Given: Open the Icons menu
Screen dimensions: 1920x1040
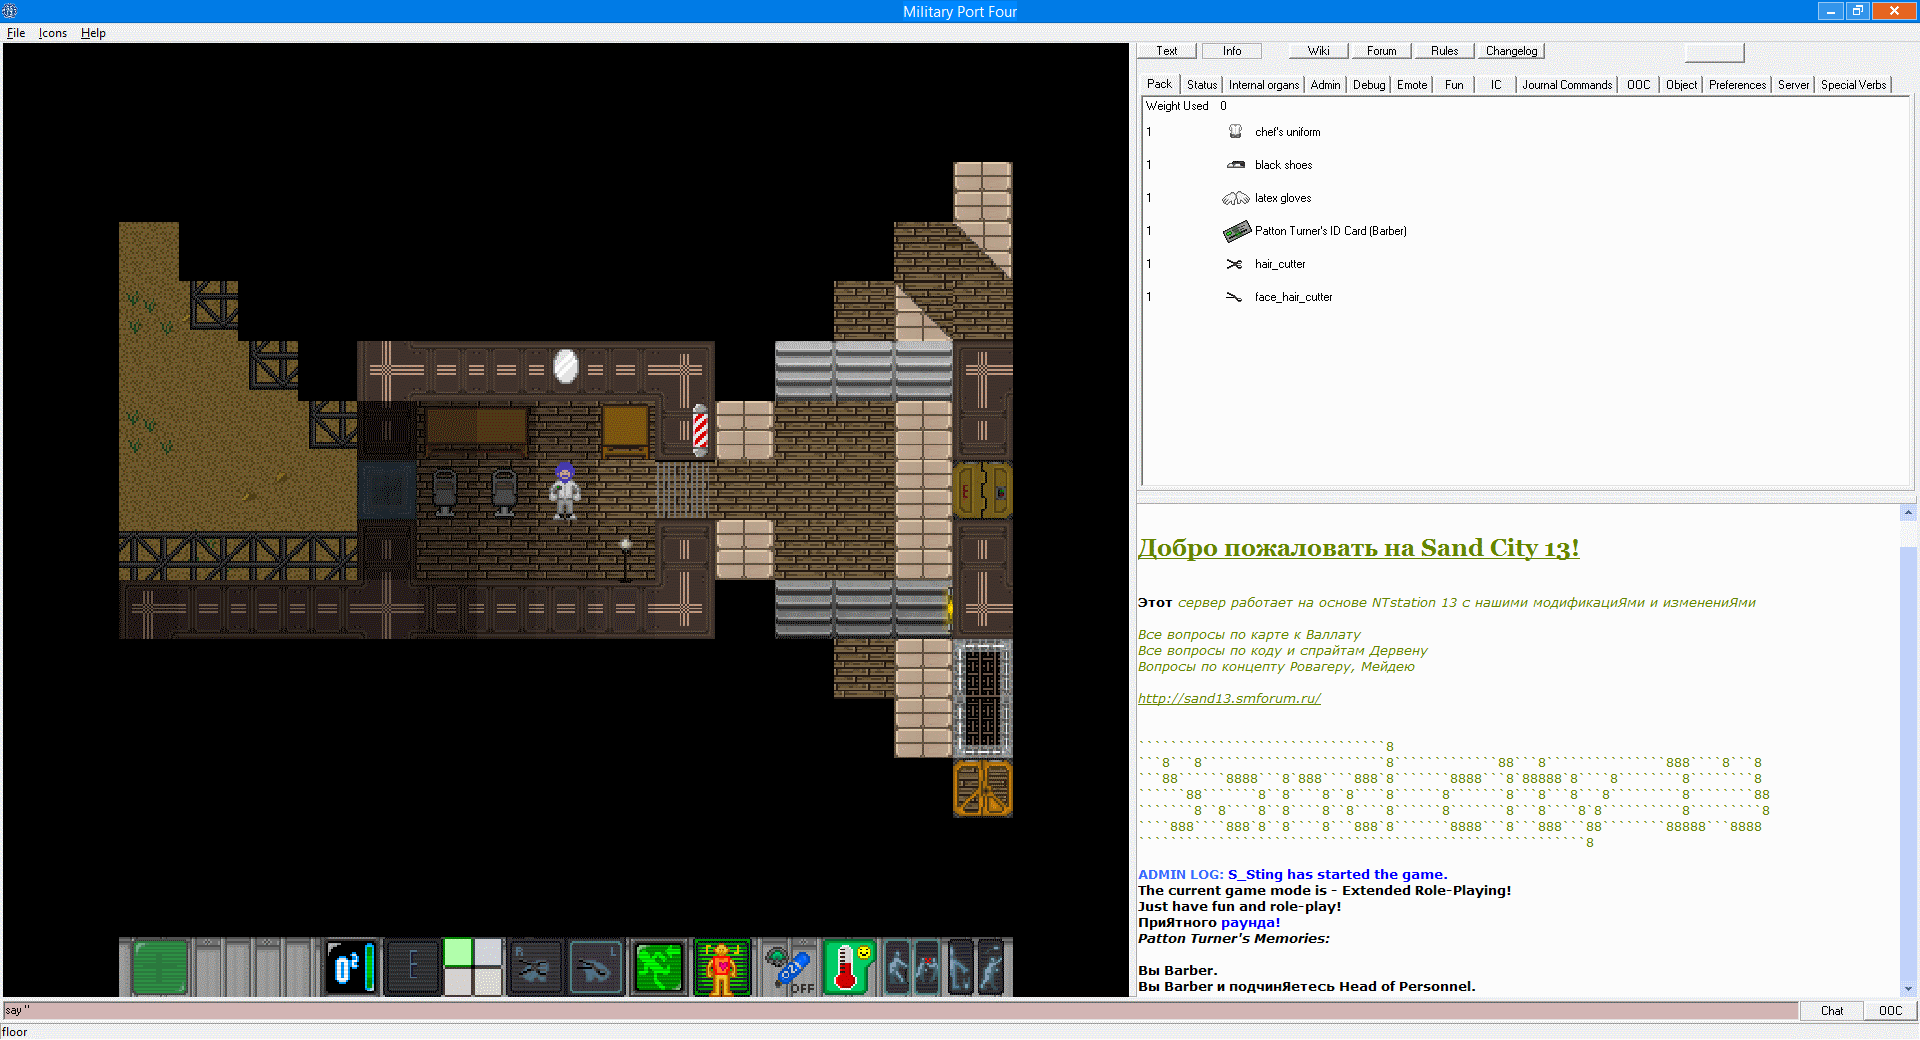Looking at the screenshot, I should pos(53,33).
